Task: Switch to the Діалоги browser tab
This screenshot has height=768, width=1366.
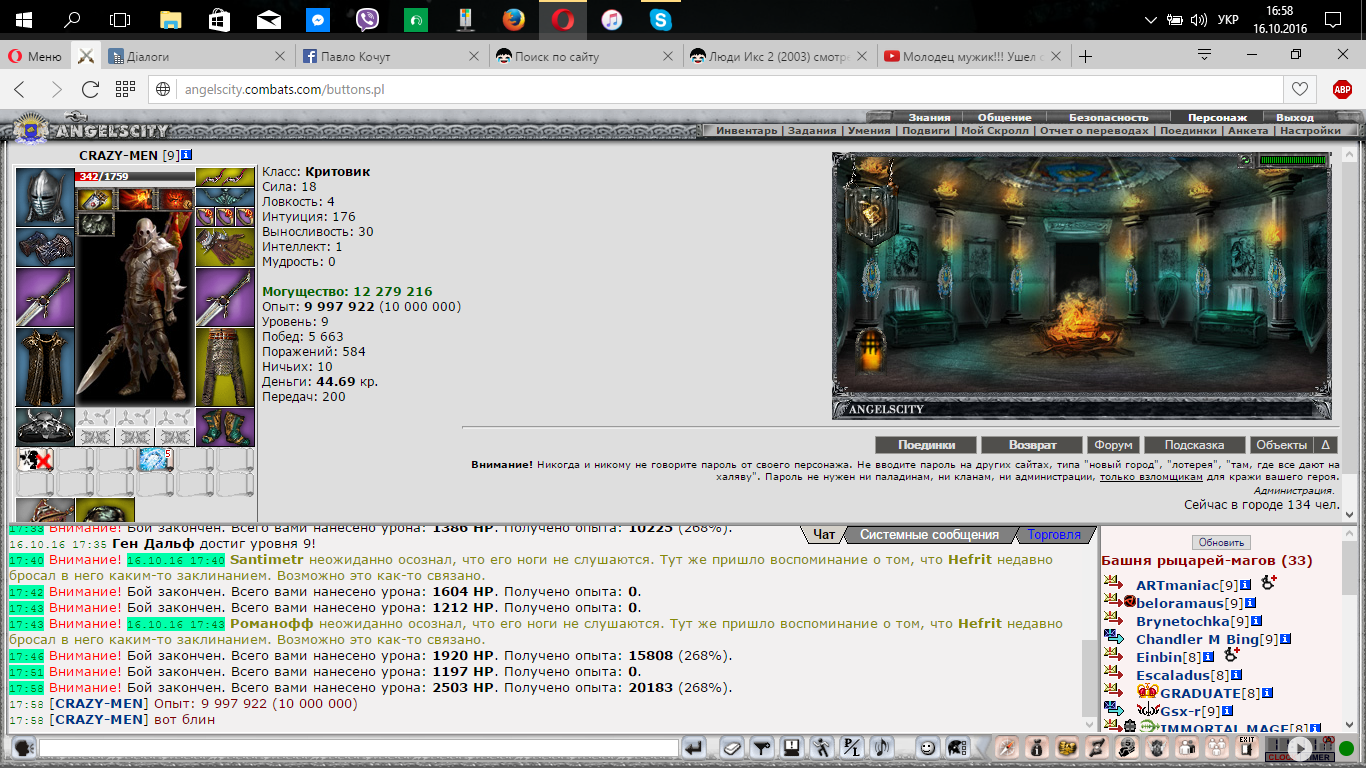Action: click(x=198, y=56)
